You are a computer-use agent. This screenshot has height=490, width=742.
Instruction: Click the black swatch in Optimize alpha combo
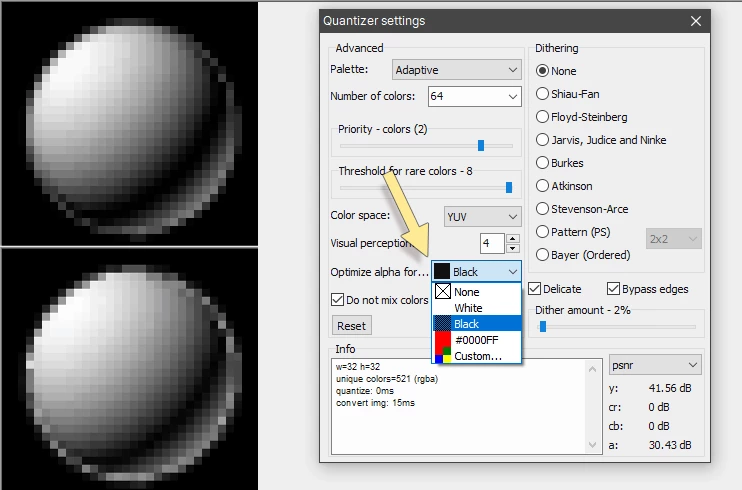tap(442, 272)
